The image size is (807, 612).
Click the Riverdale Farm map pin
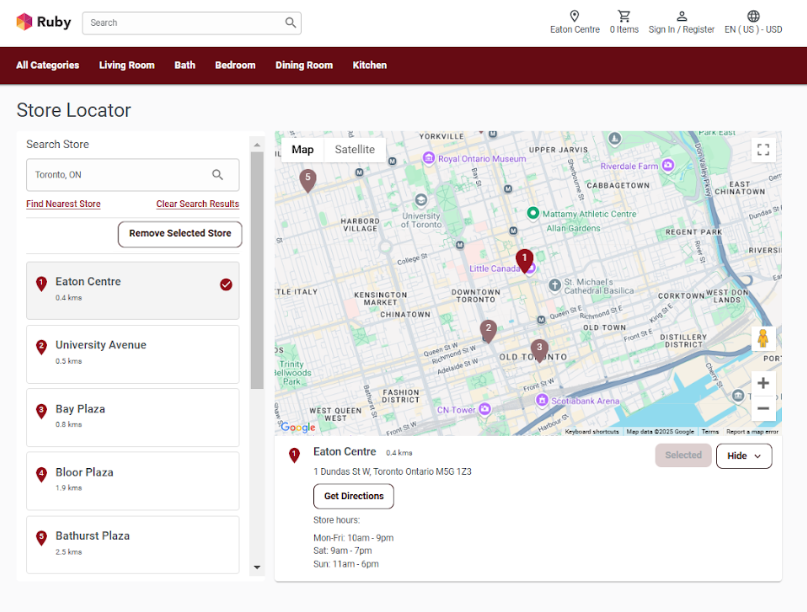pos(668,165)
